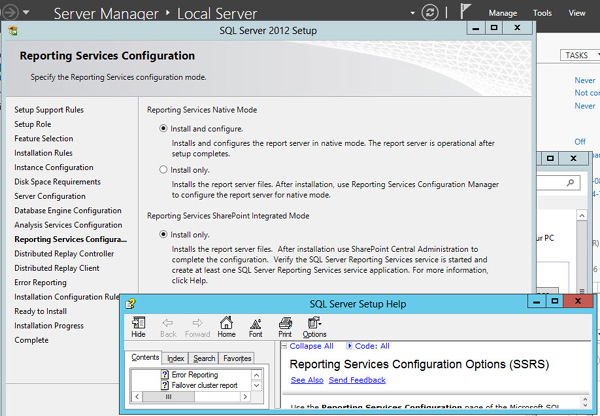The width and height of the screenshot is (600, 416).
Task: Open the View menu in Server Manager
Action: (577, 13)
